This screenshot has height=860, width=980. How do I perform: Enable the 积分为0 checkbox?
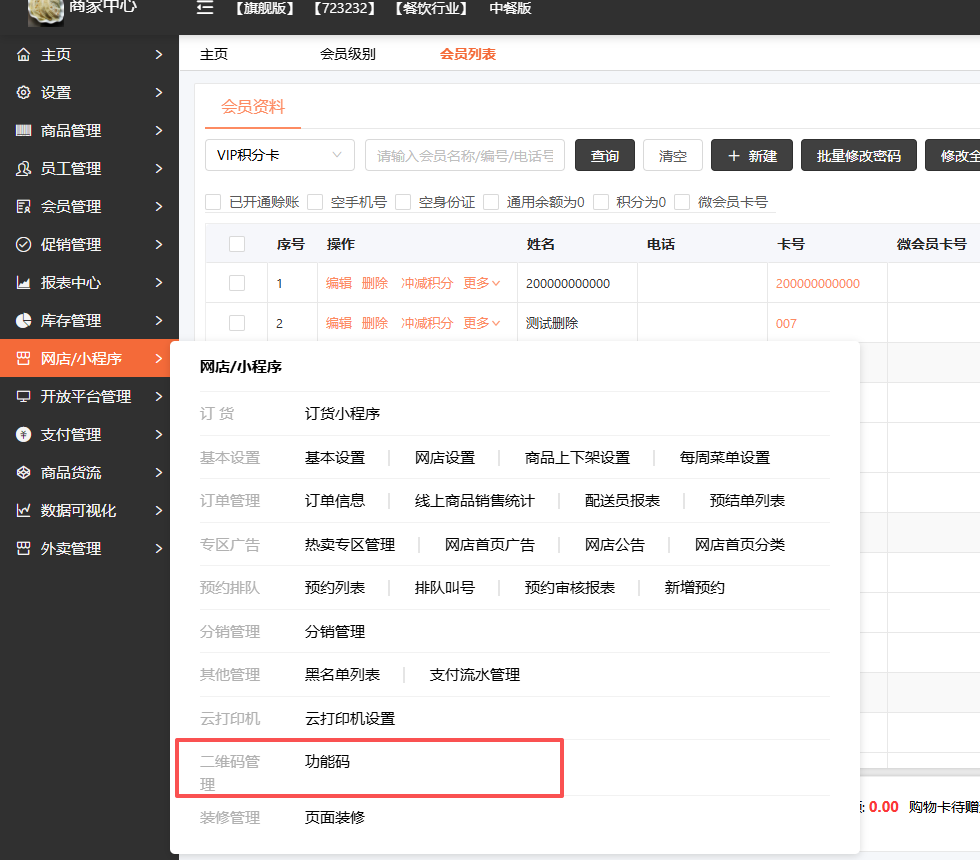click(601, 202)
